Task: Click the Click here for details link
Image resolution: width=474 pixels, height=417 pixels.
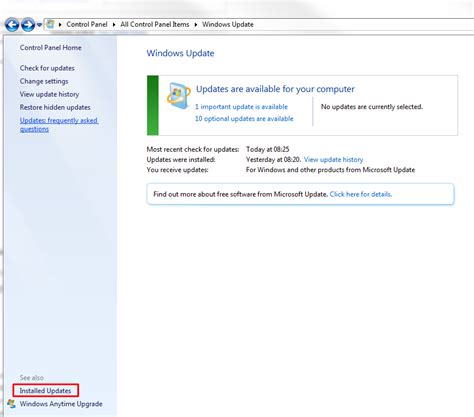Action: click(x=361, y=194)
